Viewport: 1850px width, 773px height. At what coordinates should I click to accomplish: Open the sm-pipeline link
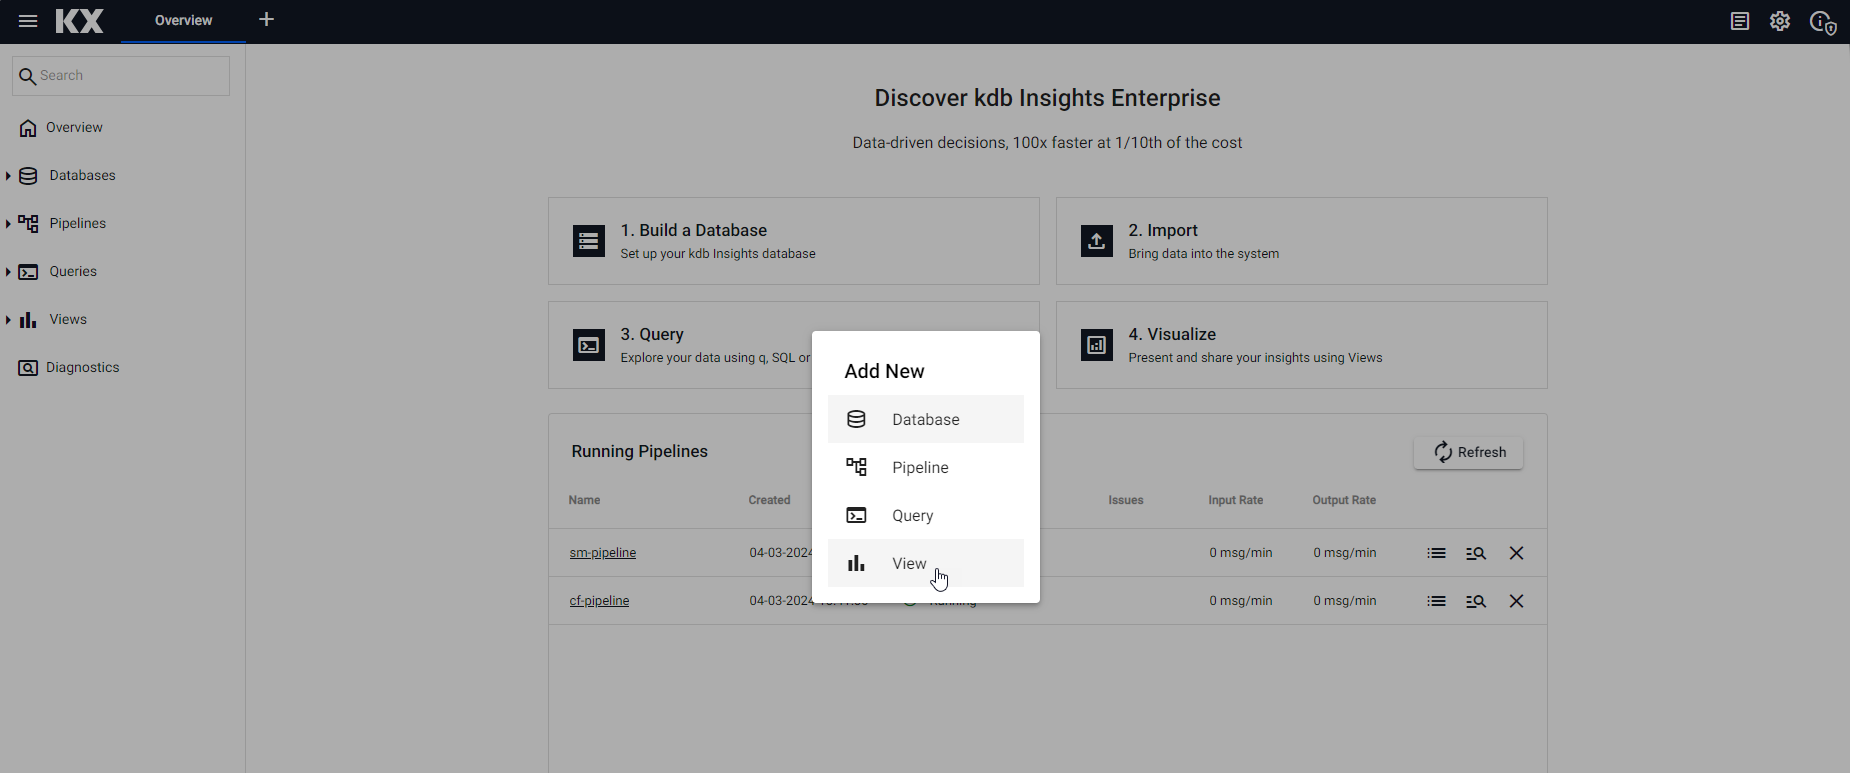click(x=602, y=553)
